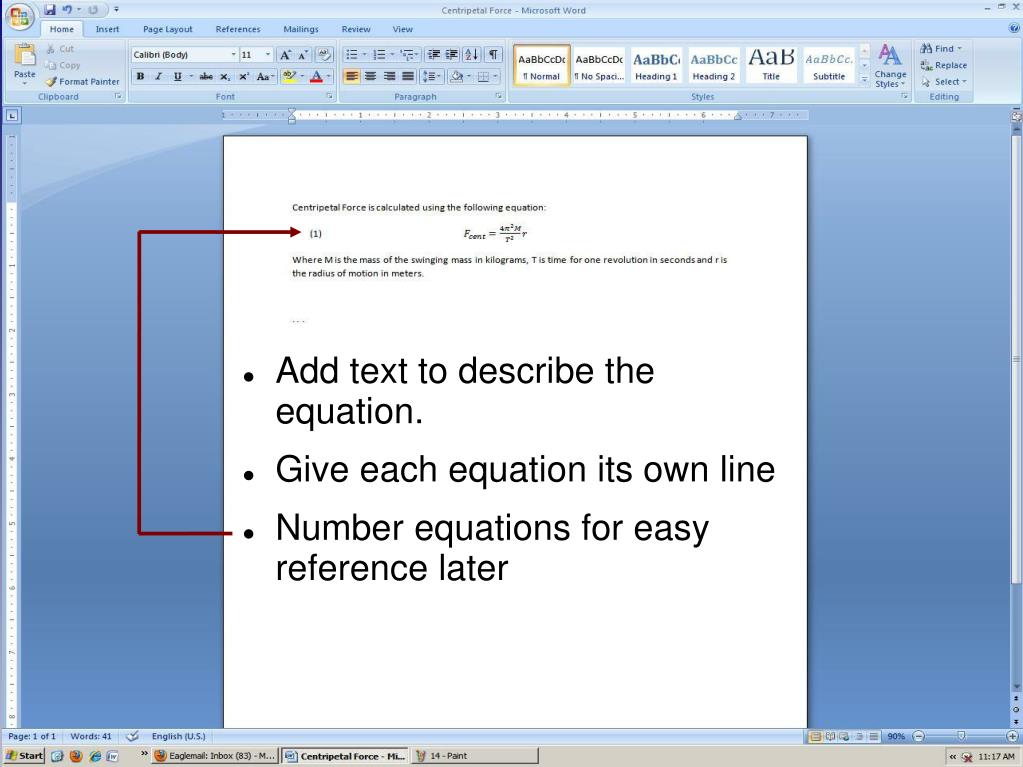
Task: Click the Clear Formatting icon
Action: coord(322,53)
